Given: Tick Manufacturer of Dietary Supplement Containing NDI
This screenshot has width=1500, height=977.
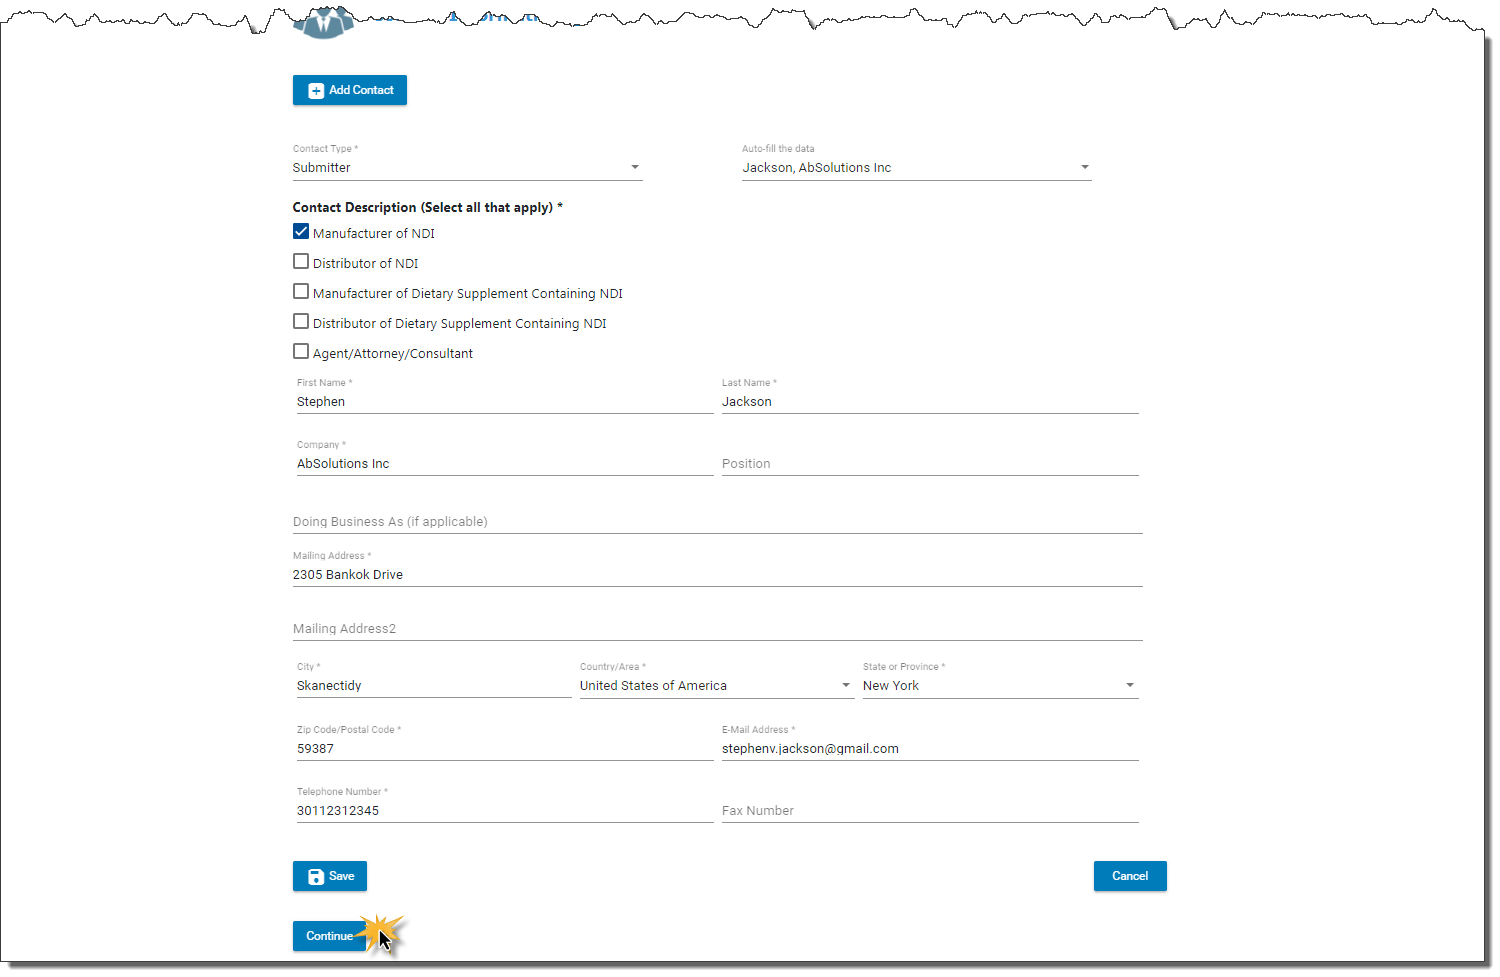Looking at the screenshot, I should [x=301, y=292].
